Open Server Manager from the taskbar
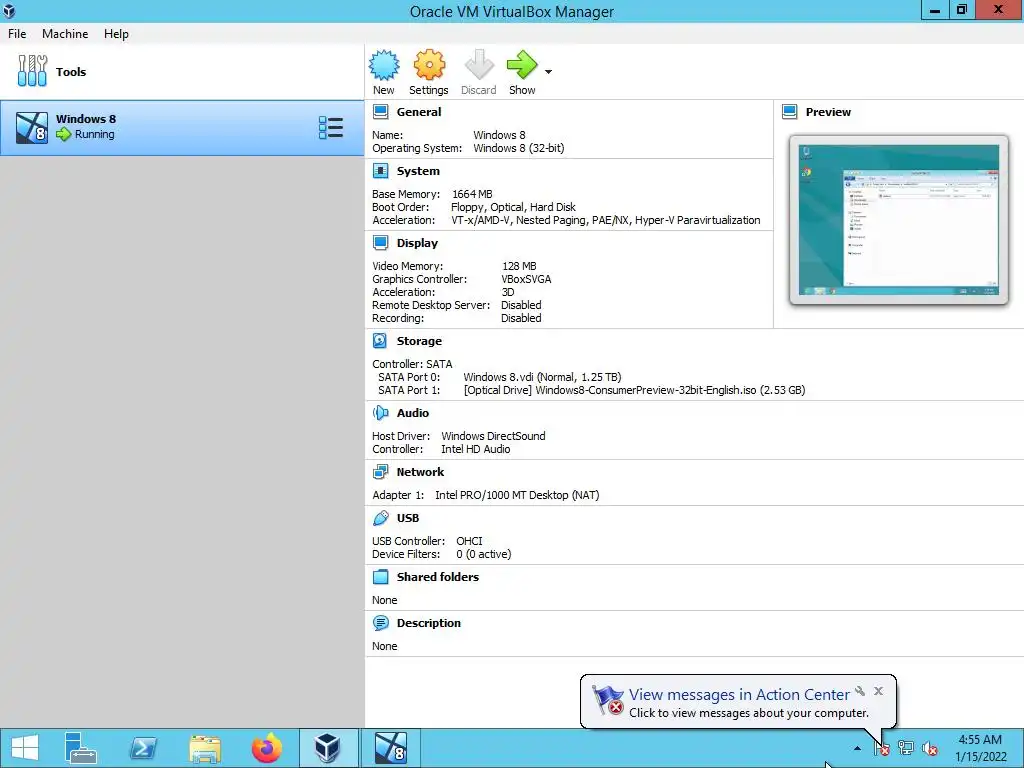This screenshot has width=1024, height=768. click(x=81, y=748)
